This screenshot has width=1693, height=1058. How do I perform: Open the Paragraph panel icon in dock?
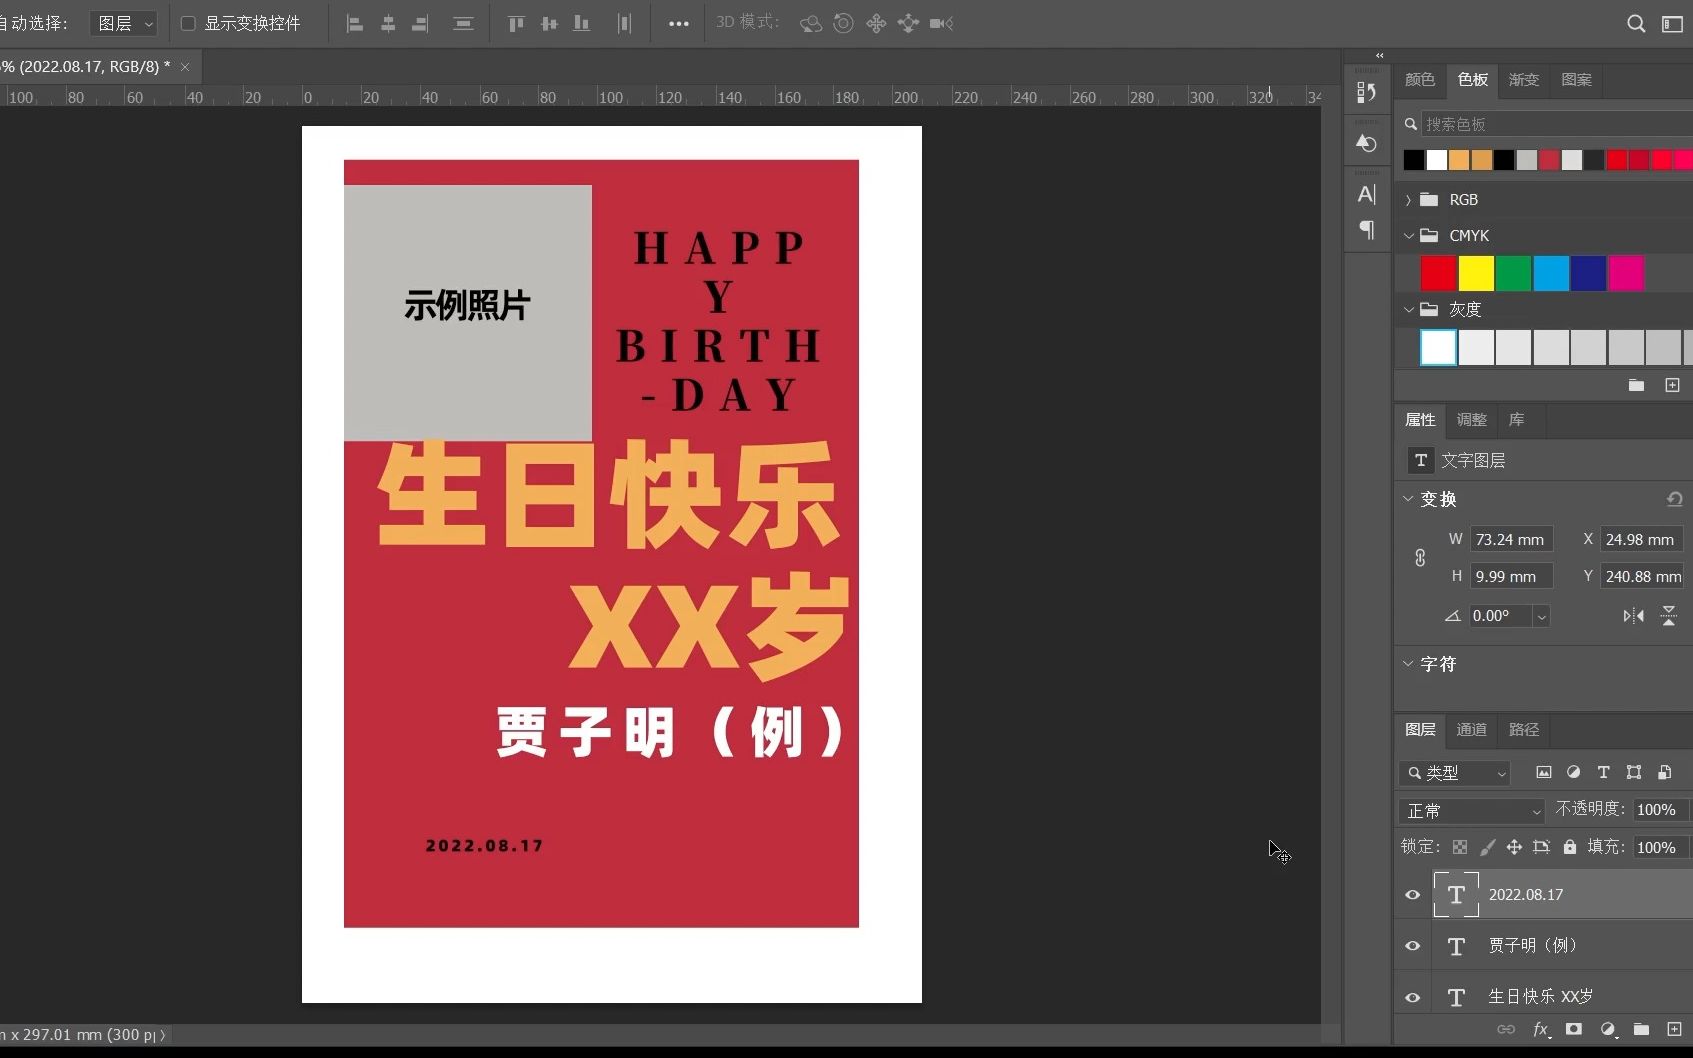pos(1366,230)
